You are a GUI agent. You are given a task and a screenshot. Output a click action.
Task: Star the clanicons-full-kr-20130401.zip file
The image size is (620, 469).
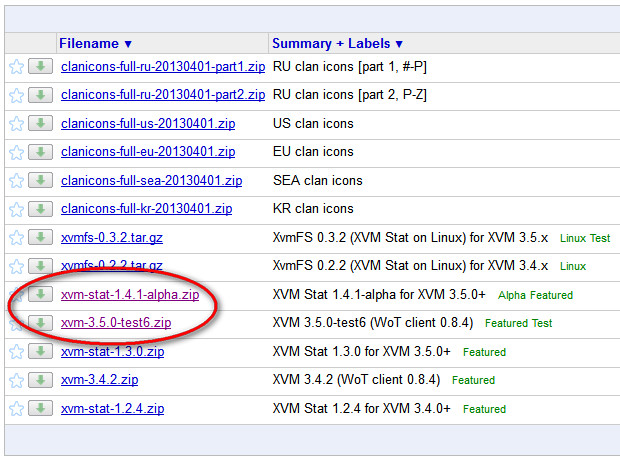[16, 209]
